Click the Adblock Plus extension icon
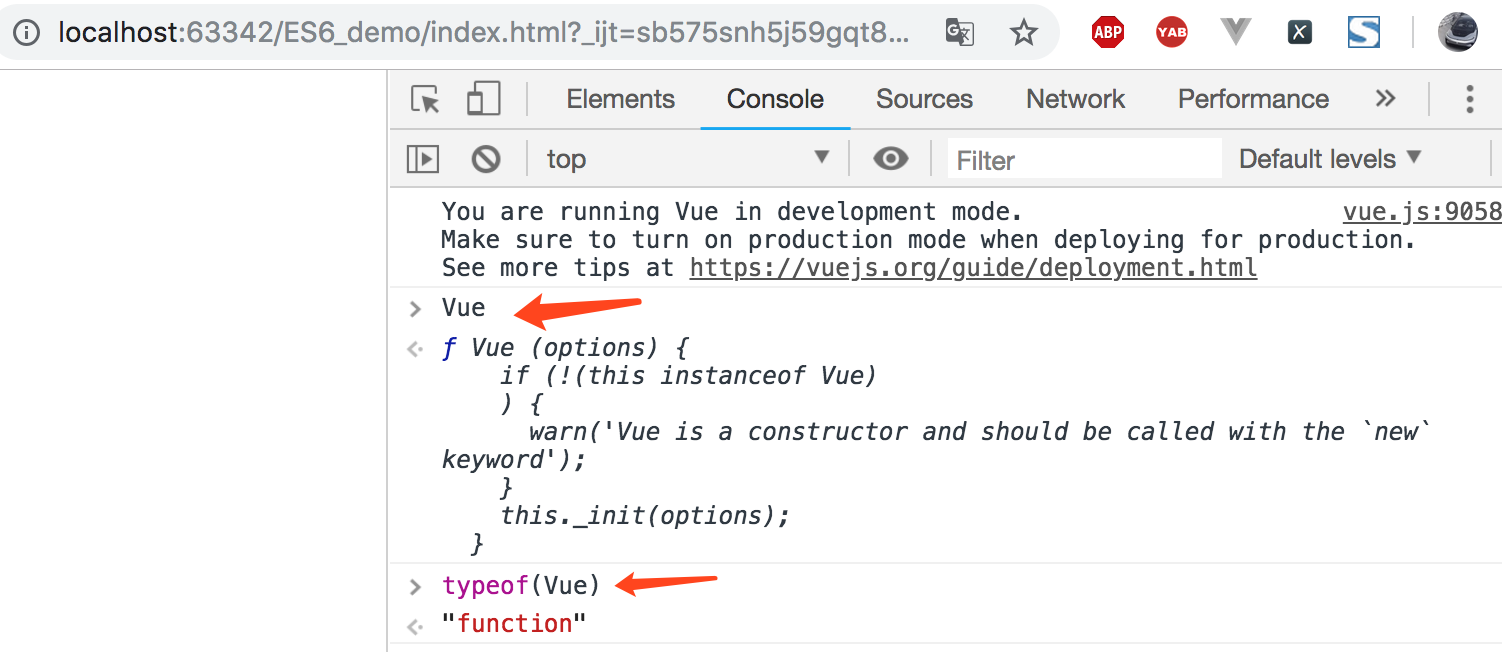 click(x=1107, y=33)
